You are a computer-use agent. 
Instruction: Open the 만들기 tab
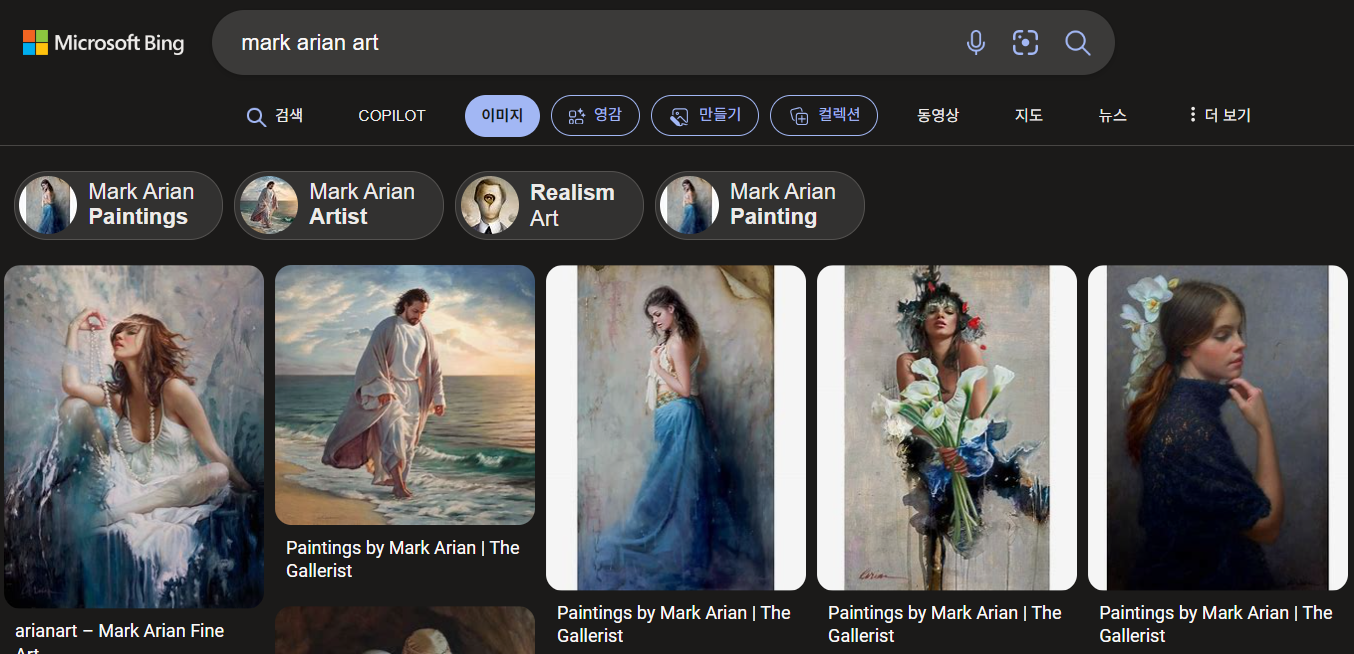pyautogui.click(x=705, y=116)
